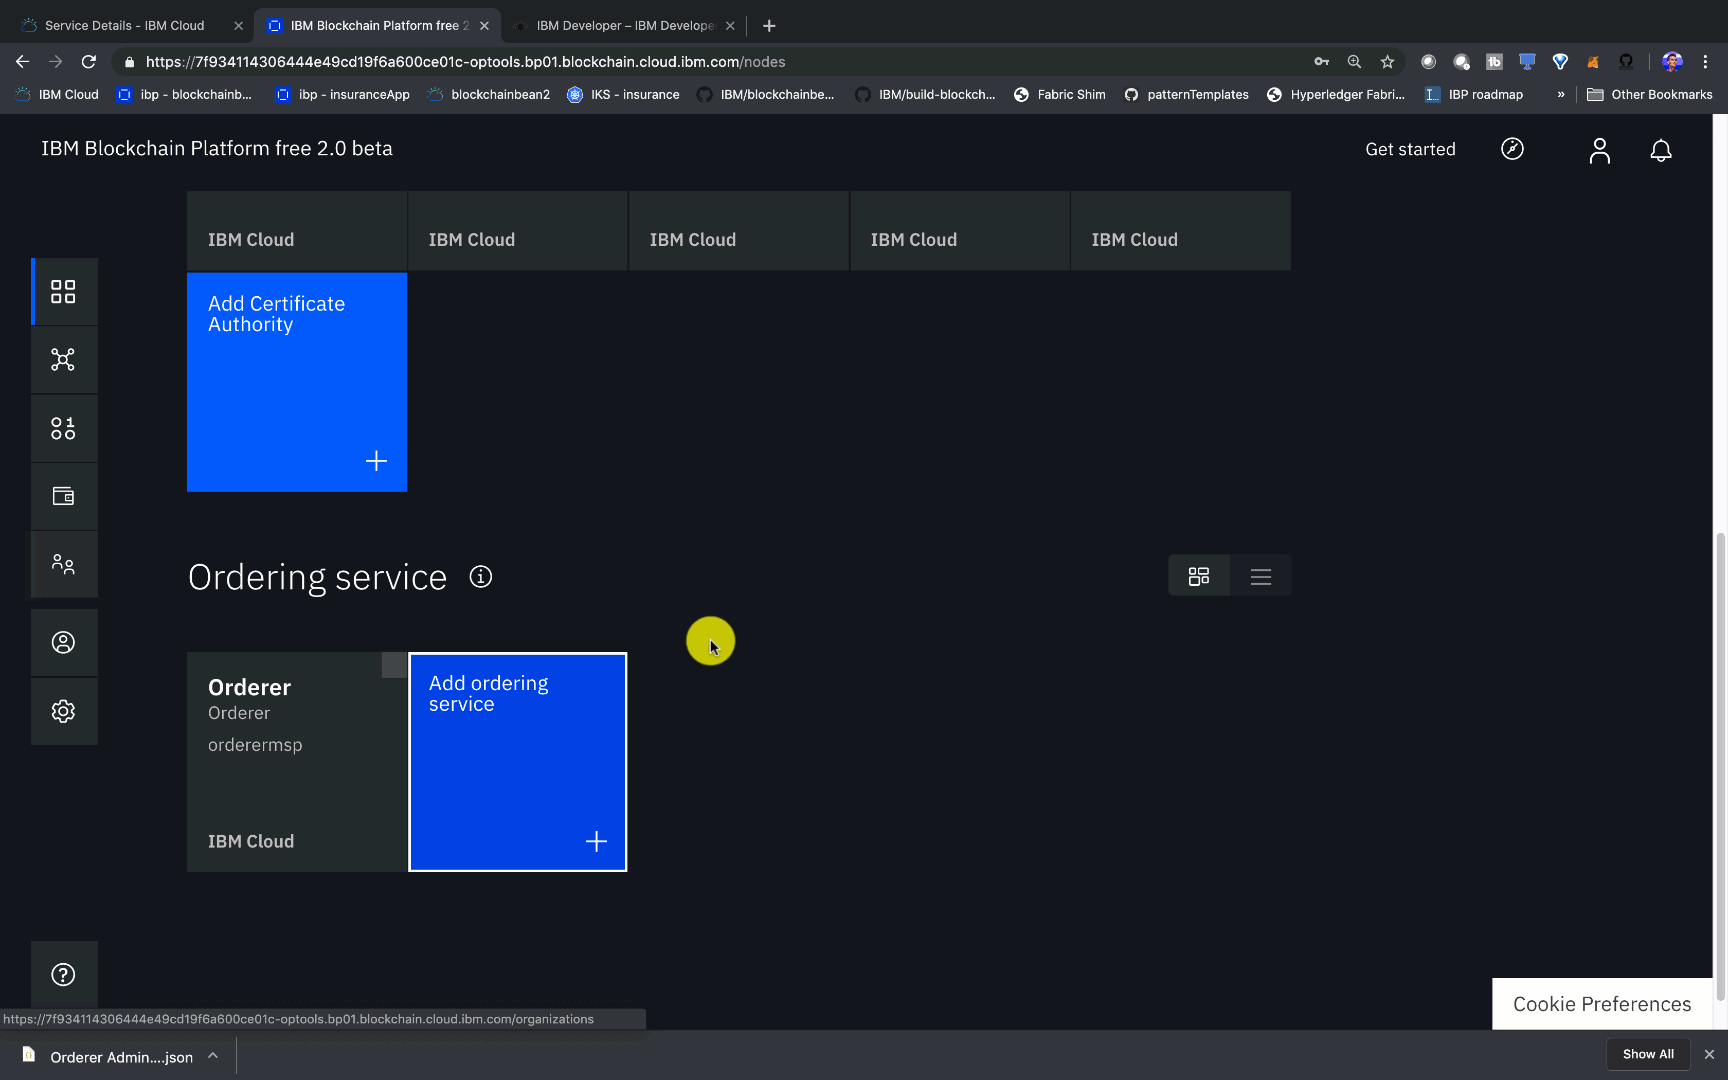Open the IKS - insurance bookmark
The image size is (1728, 1080).
(x=623, y=95)
